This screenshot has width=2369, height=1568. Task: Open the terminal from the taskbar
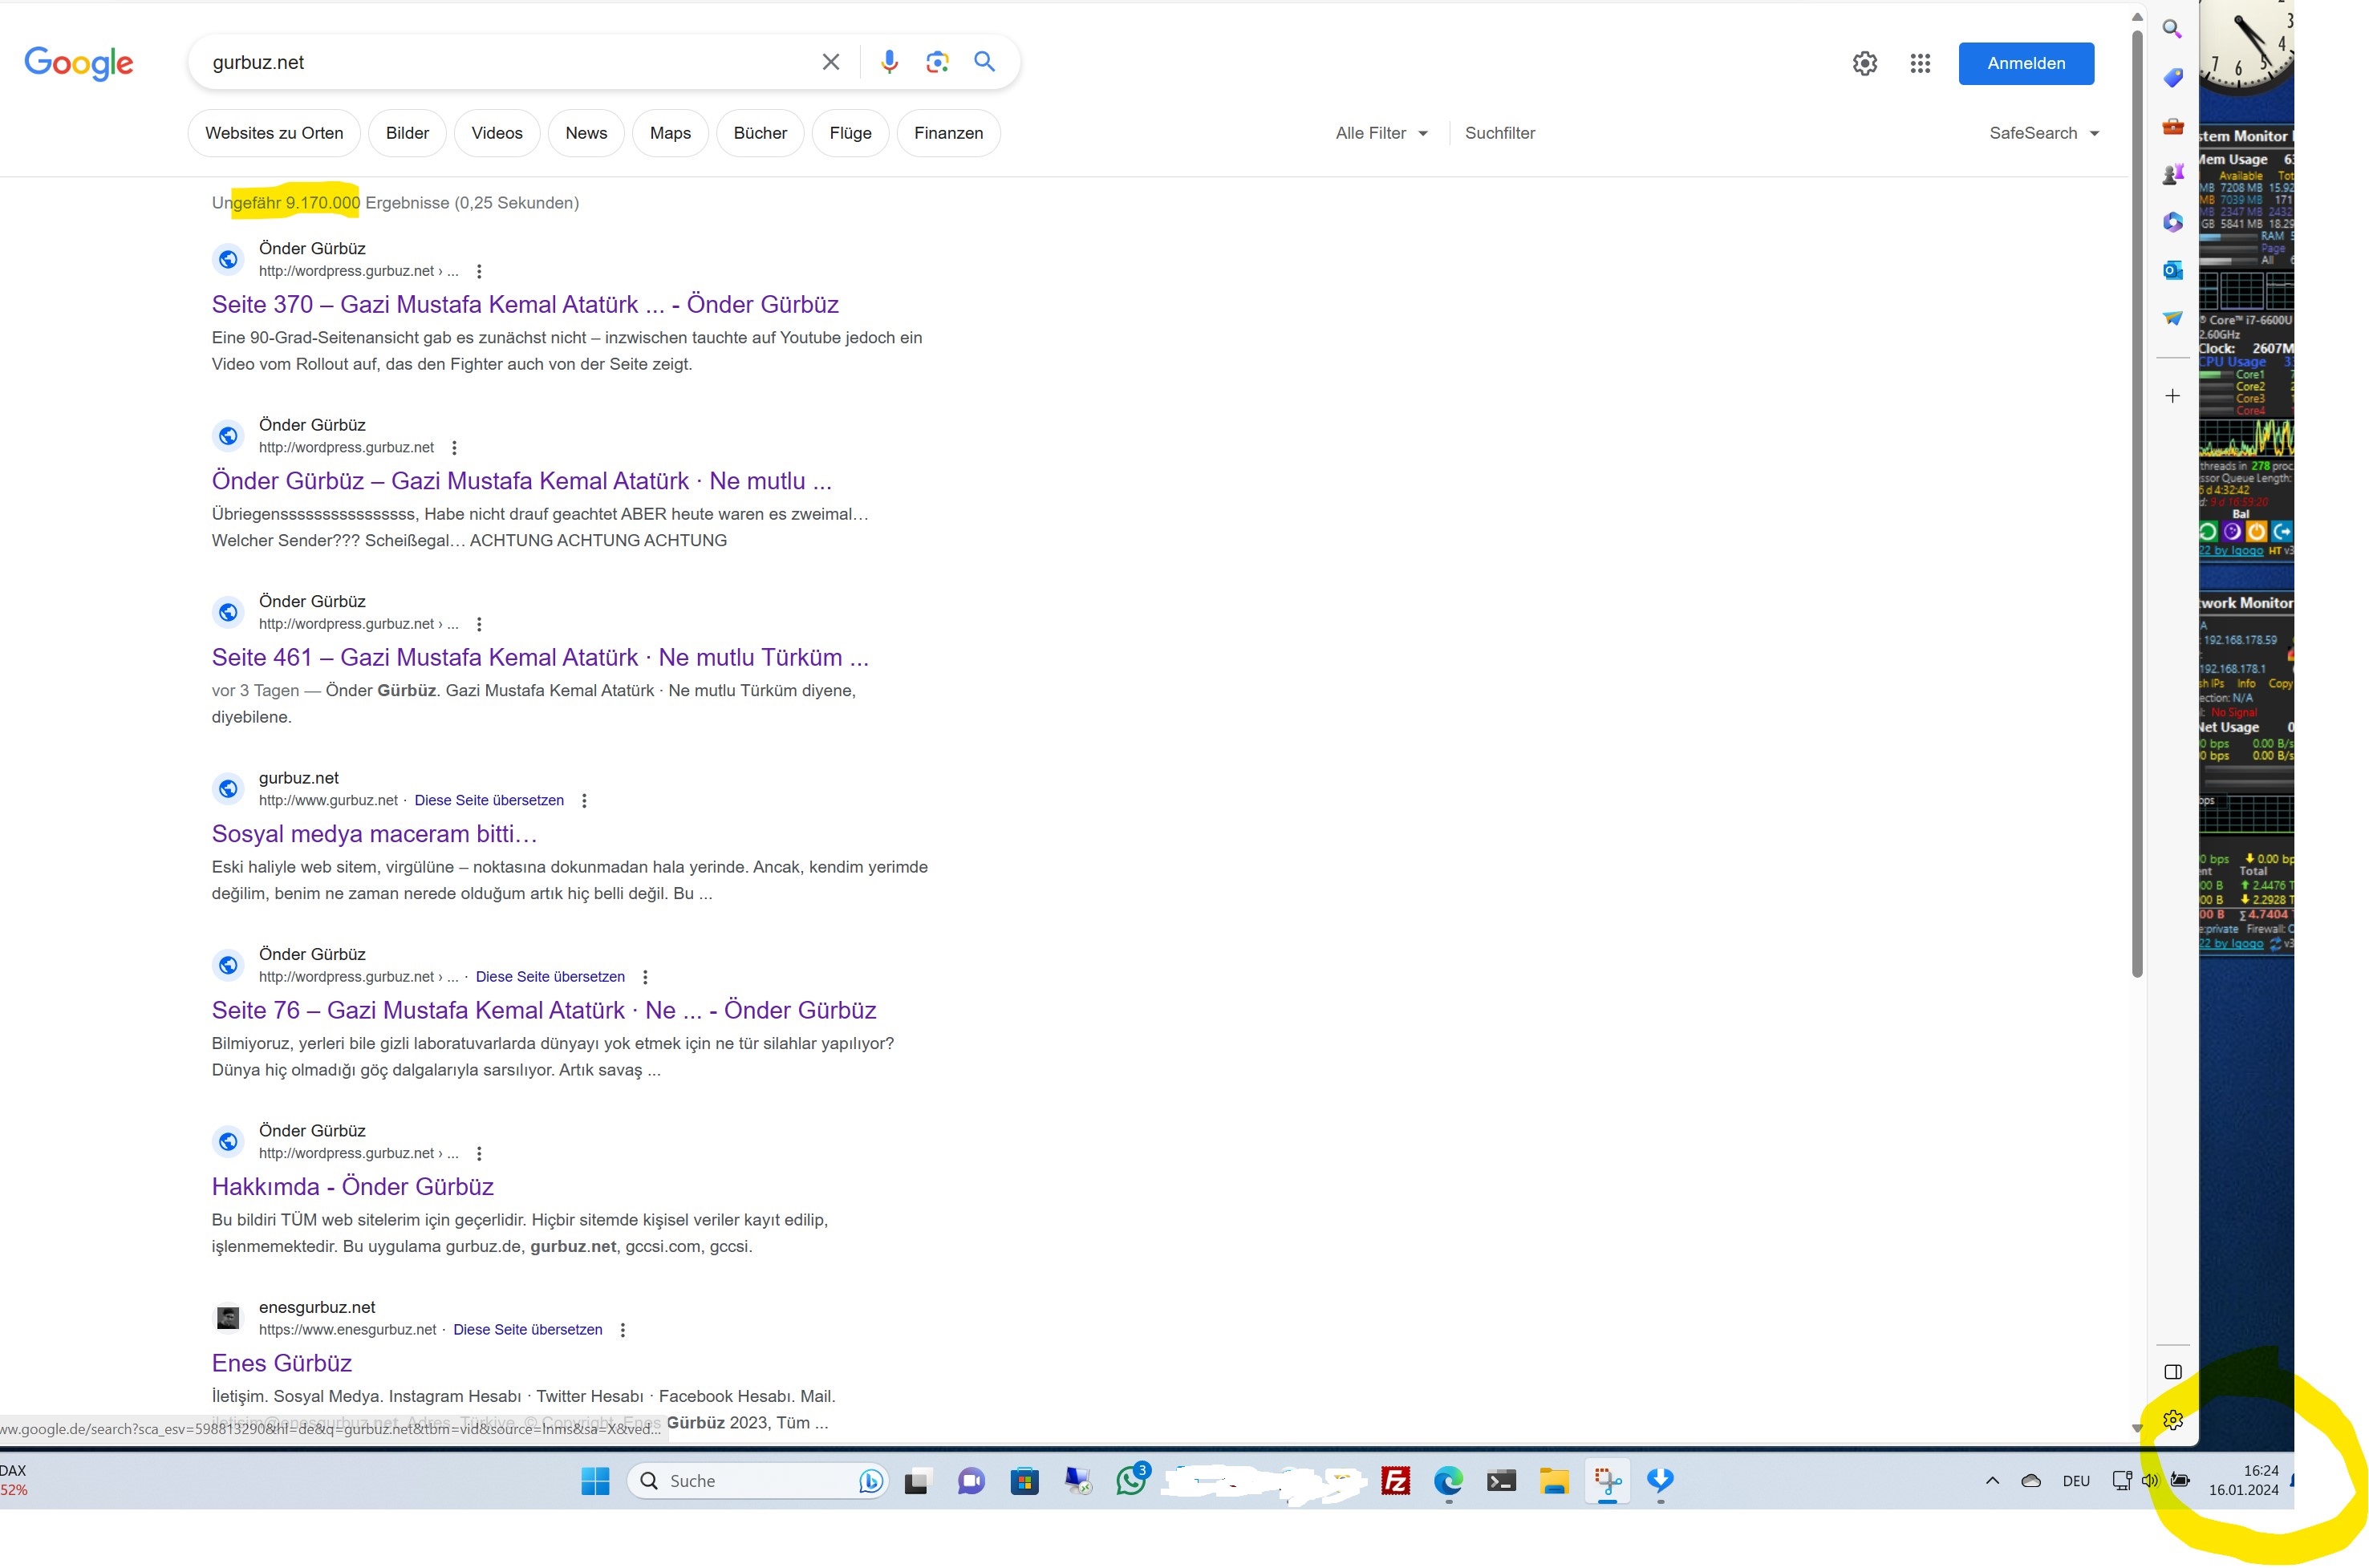[1501, 1481]
